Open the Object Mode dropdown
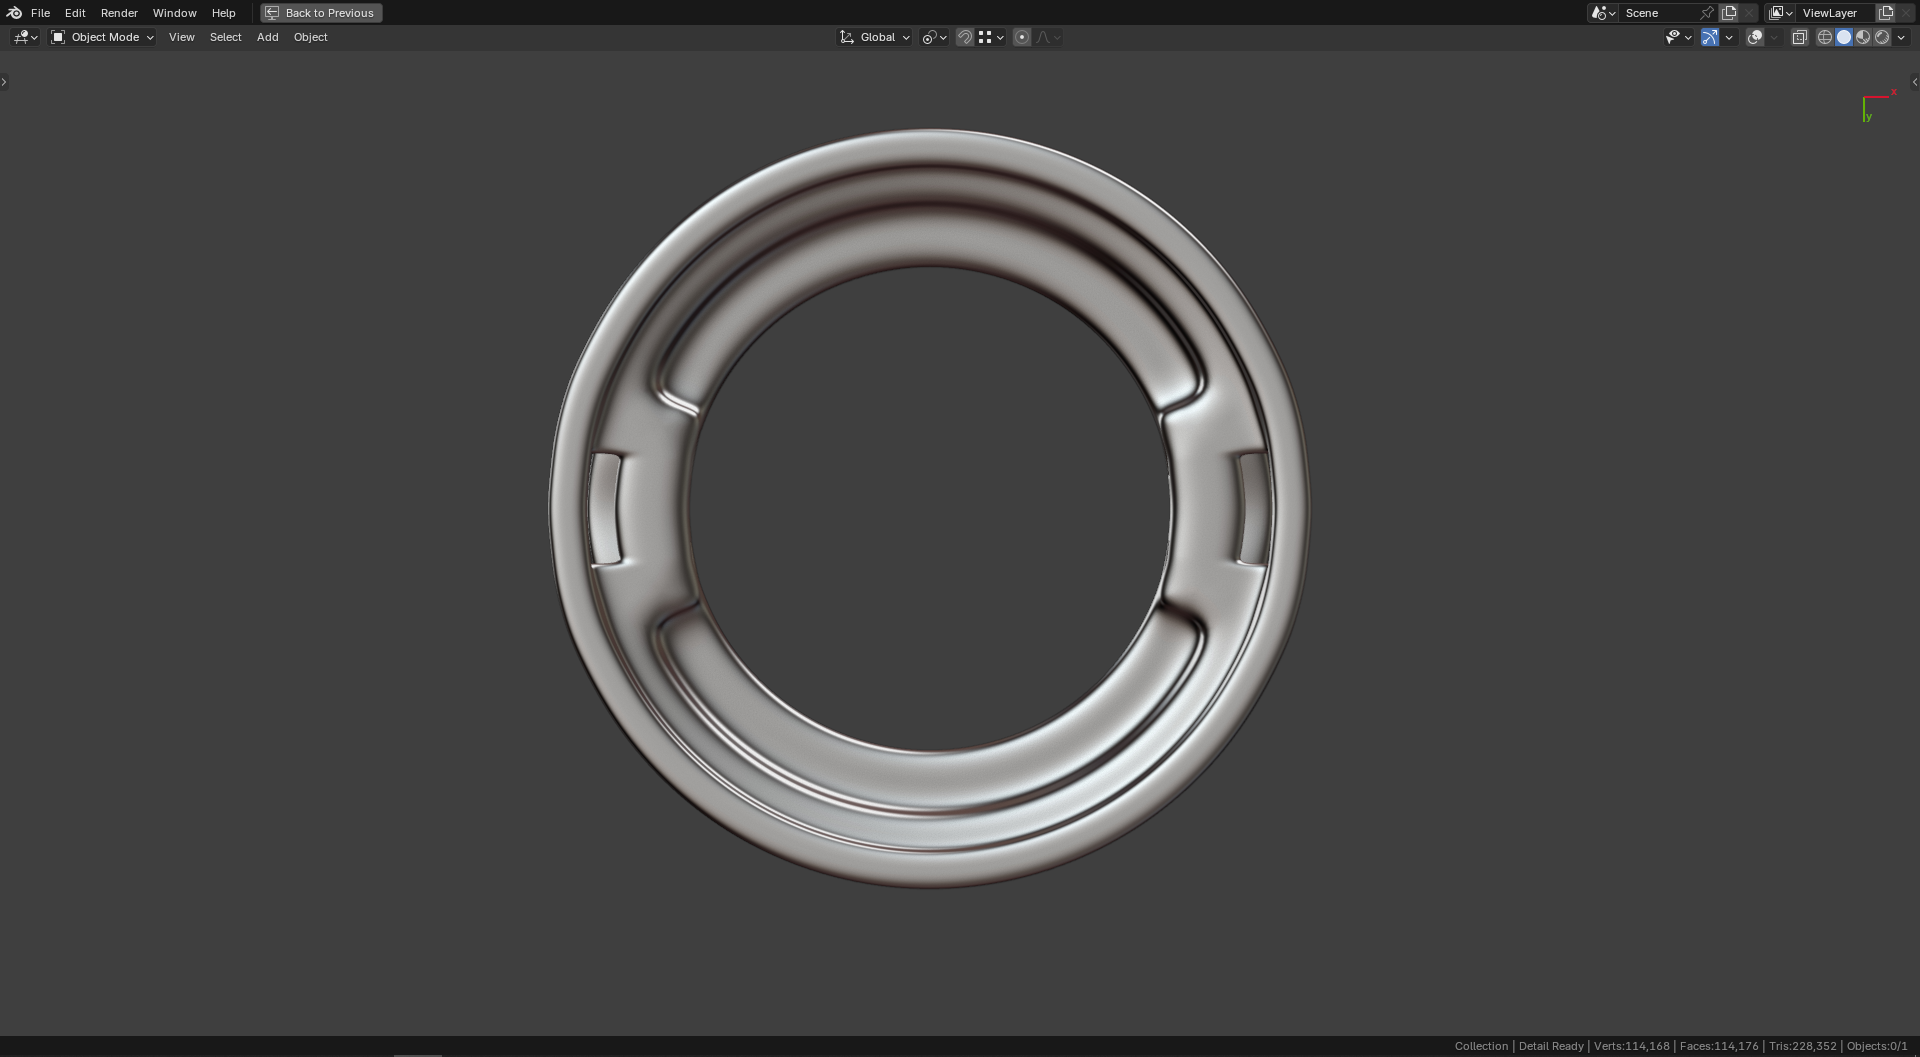Viewport: 1920px width, 1057px height. (103, 37)
